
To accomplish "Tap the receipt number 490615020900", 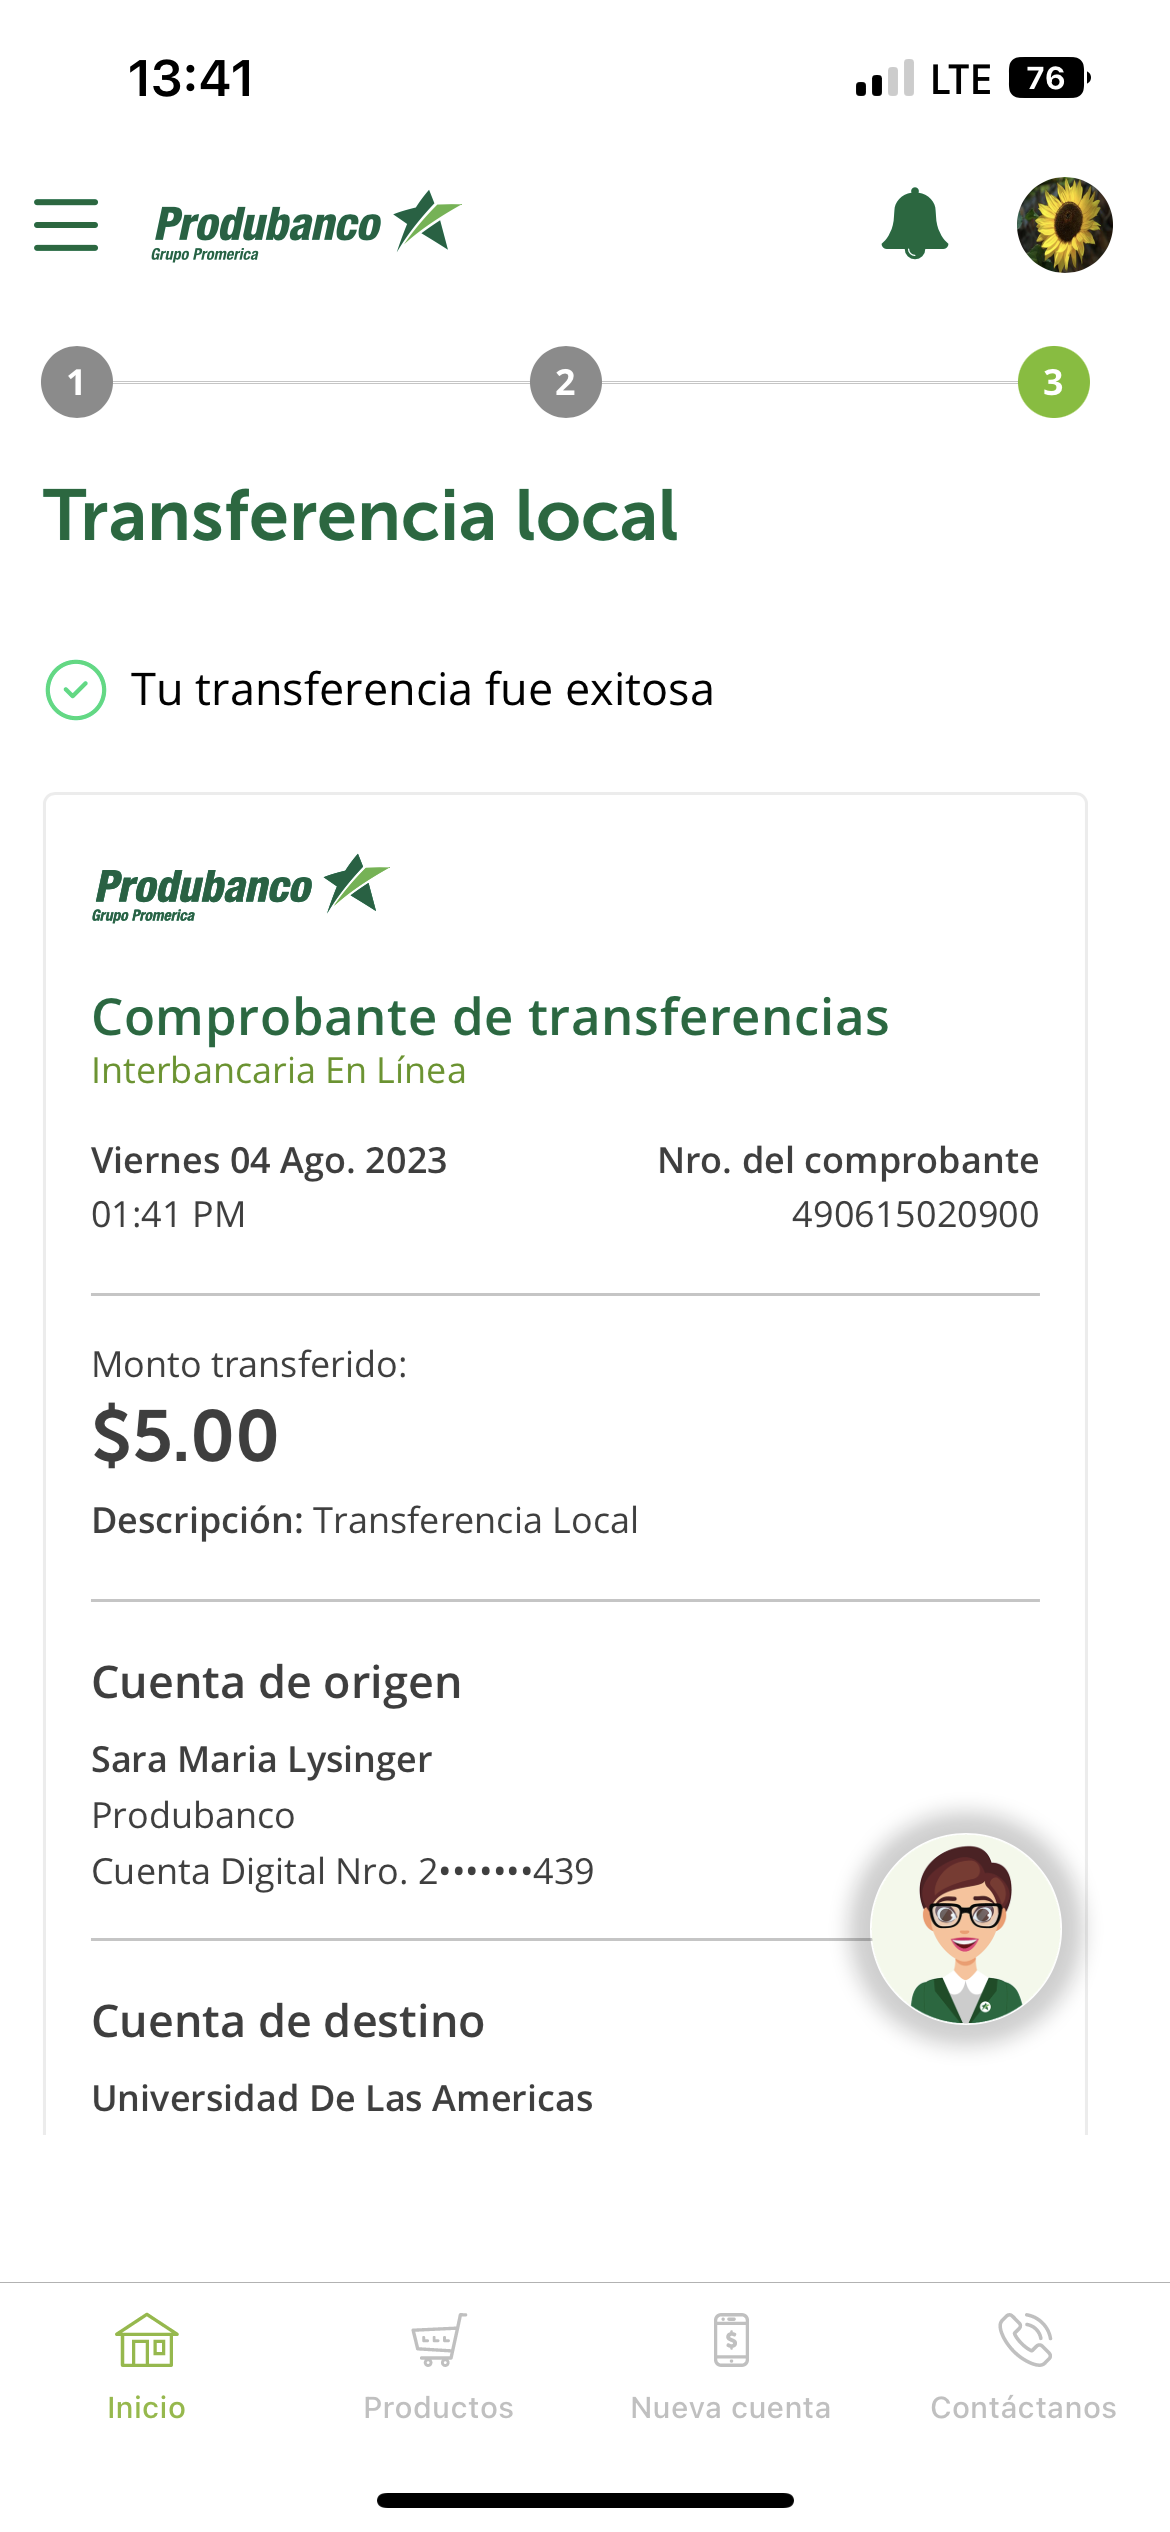I will 915,1214.
